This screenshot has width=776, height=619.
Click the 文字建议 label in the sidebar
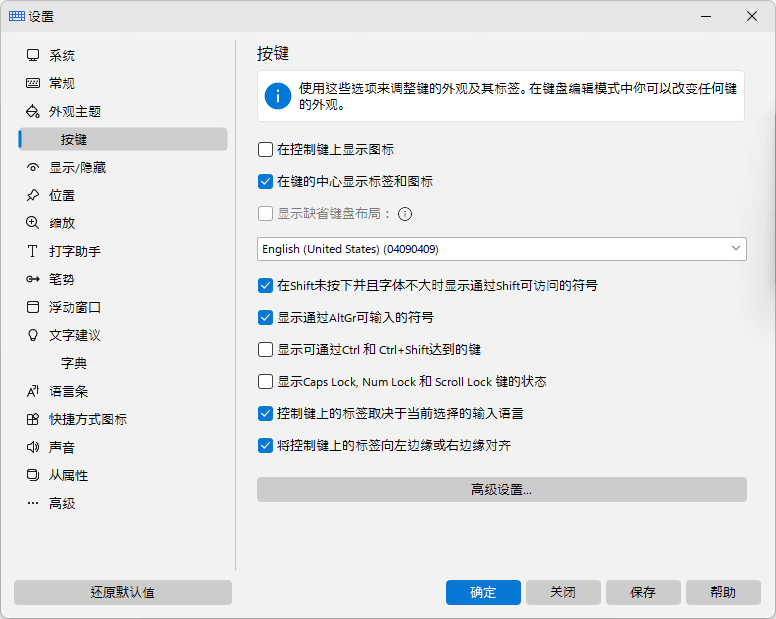75,335
